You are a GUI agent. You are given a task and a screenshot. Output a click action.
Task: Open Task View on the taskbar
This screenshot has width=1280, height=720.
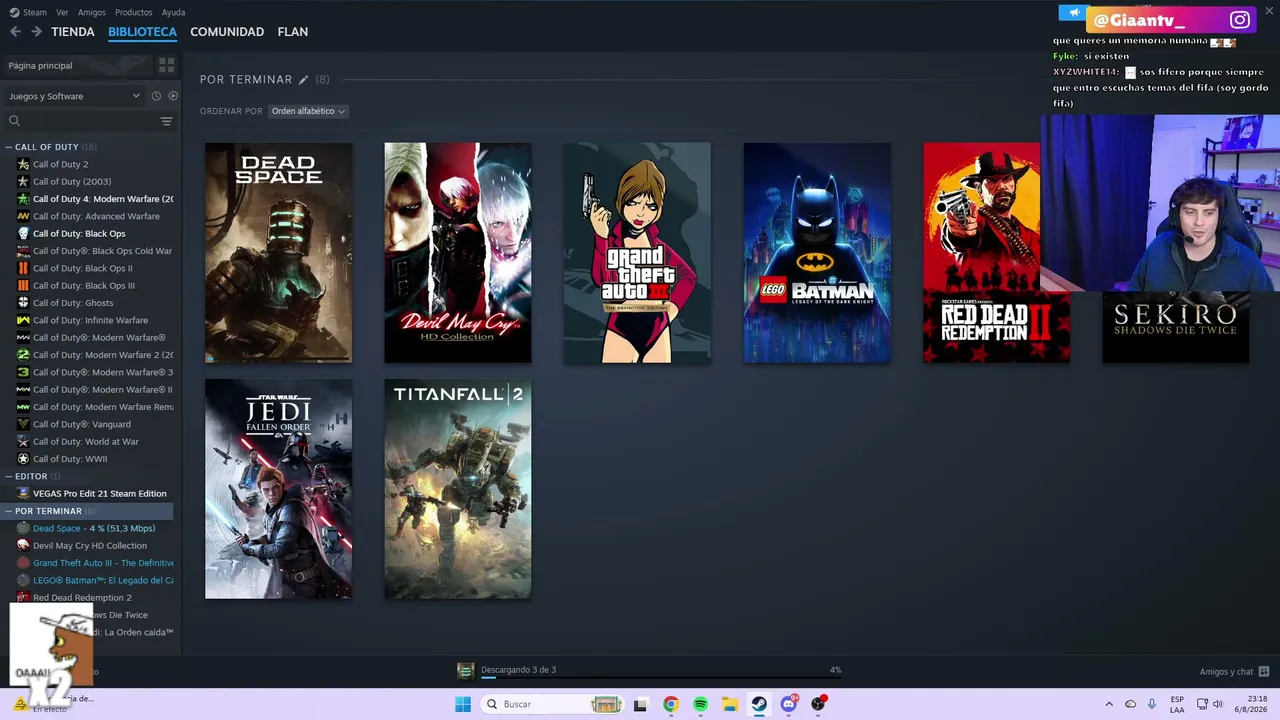coord(641,704)
